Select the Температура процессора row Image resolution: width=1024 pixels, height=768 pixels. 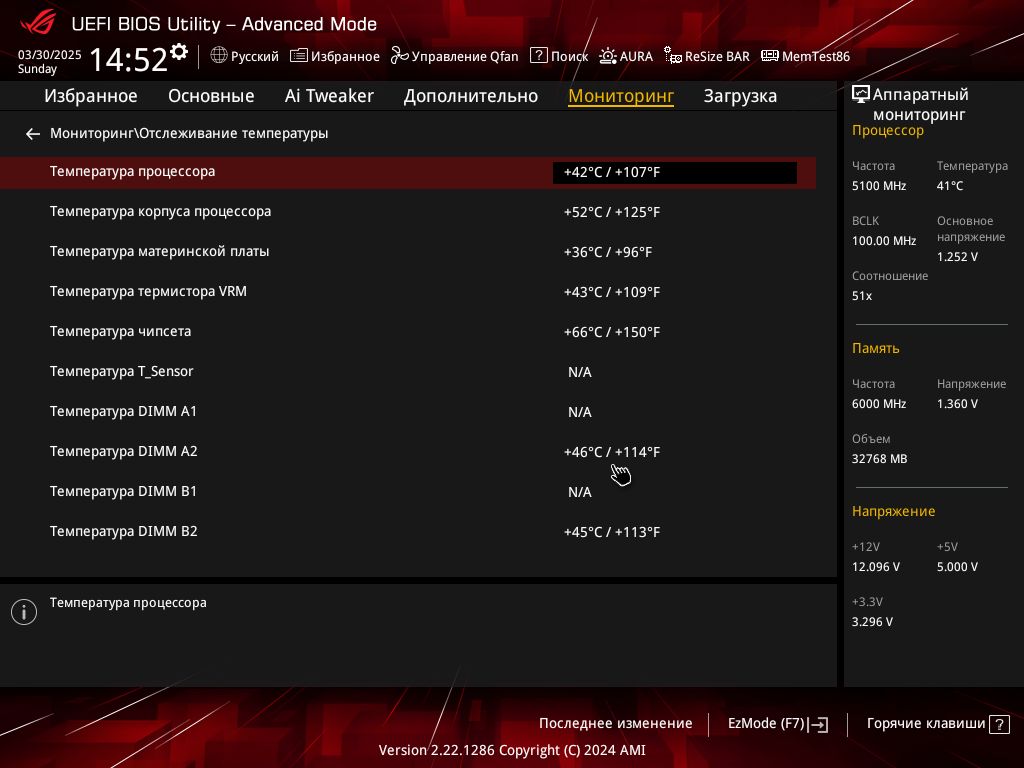408,172
